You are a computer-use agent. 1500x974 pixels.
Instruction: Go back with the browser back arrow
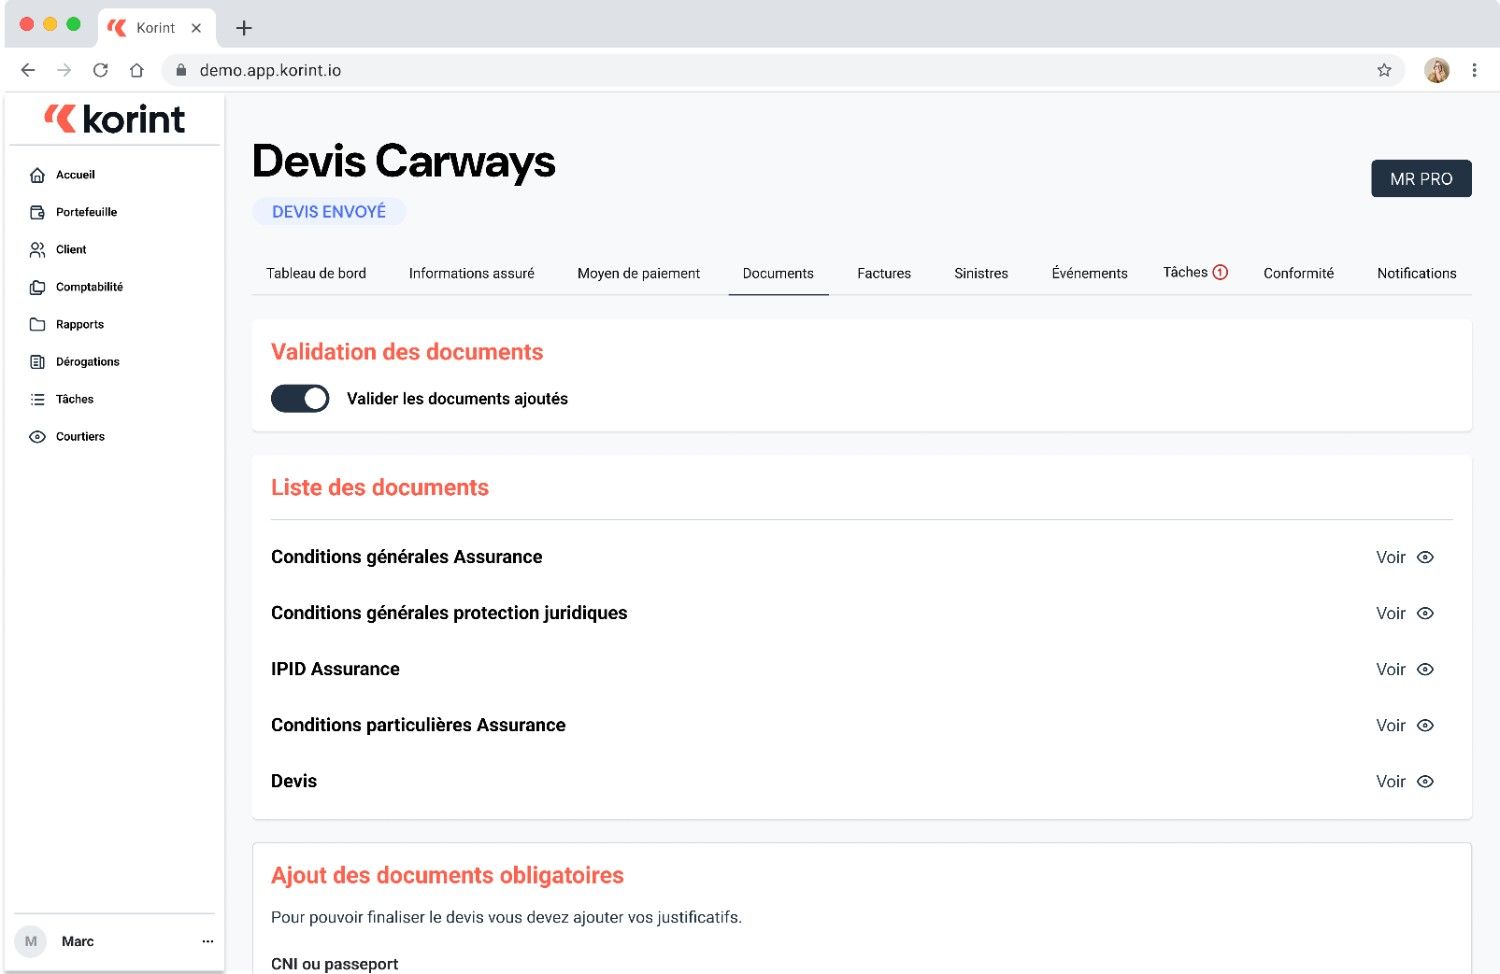point(28,70)
